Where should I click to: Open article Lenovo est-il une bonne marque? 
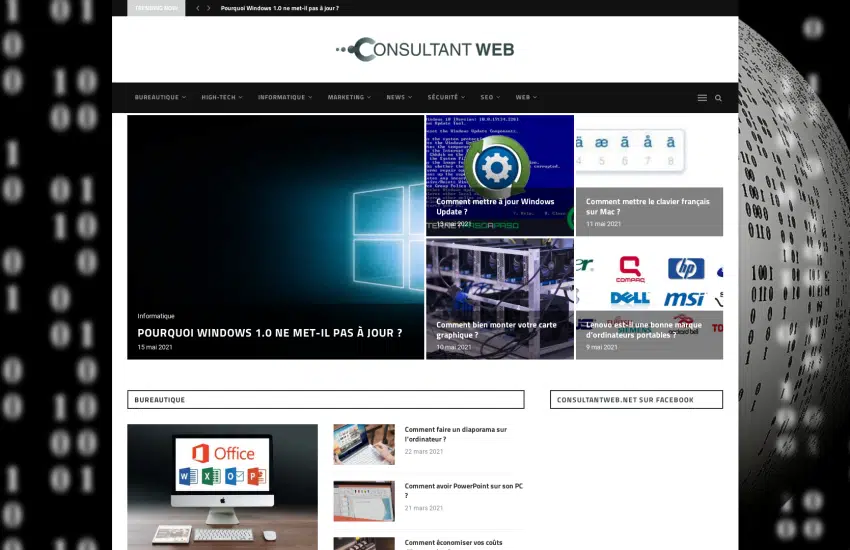coord(643,330)
